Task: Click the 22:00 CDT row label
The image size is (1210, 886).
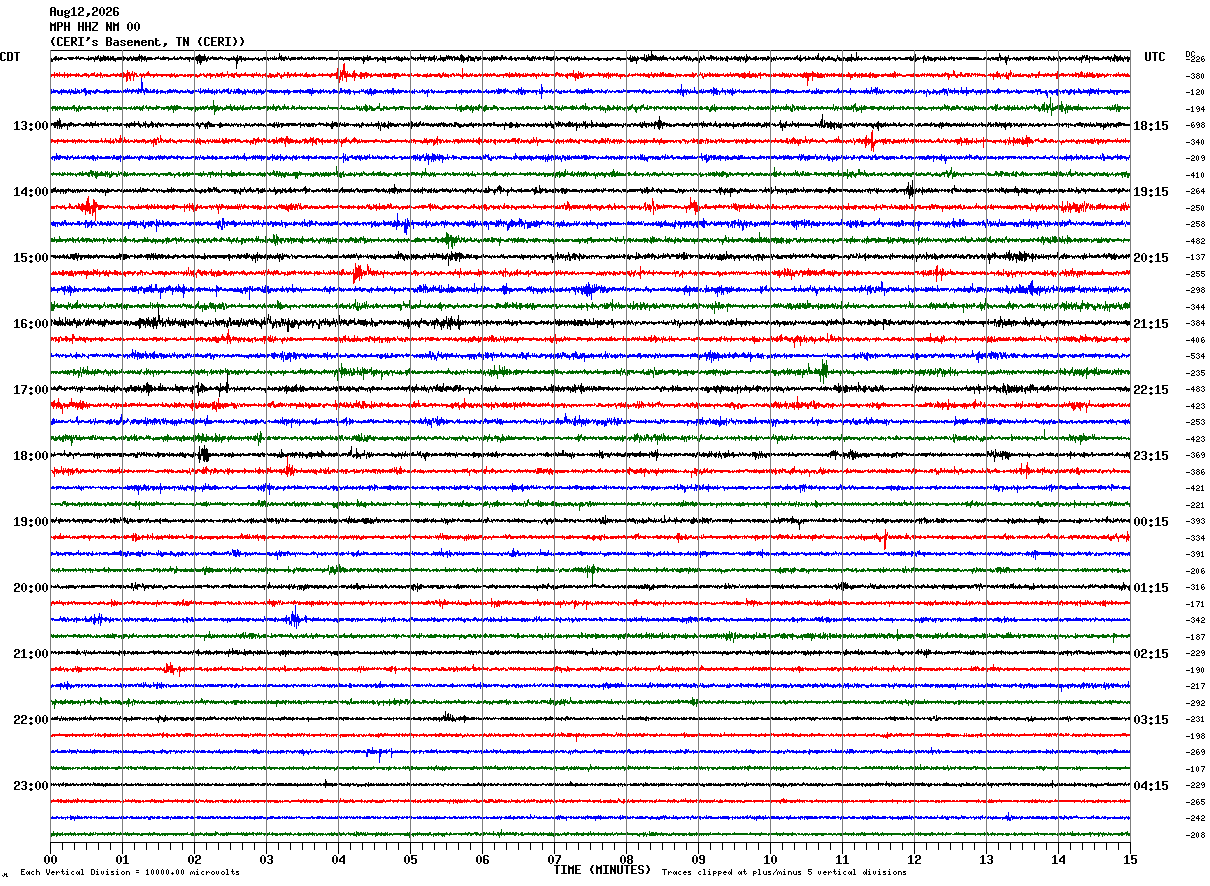Action: coord(30,720)
